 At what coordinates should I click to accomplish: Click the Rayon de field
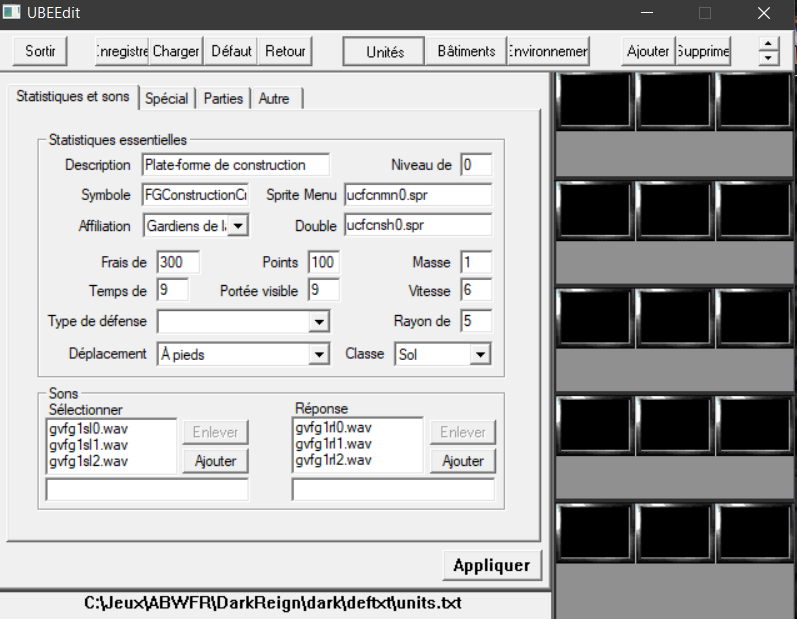point(476,321)
